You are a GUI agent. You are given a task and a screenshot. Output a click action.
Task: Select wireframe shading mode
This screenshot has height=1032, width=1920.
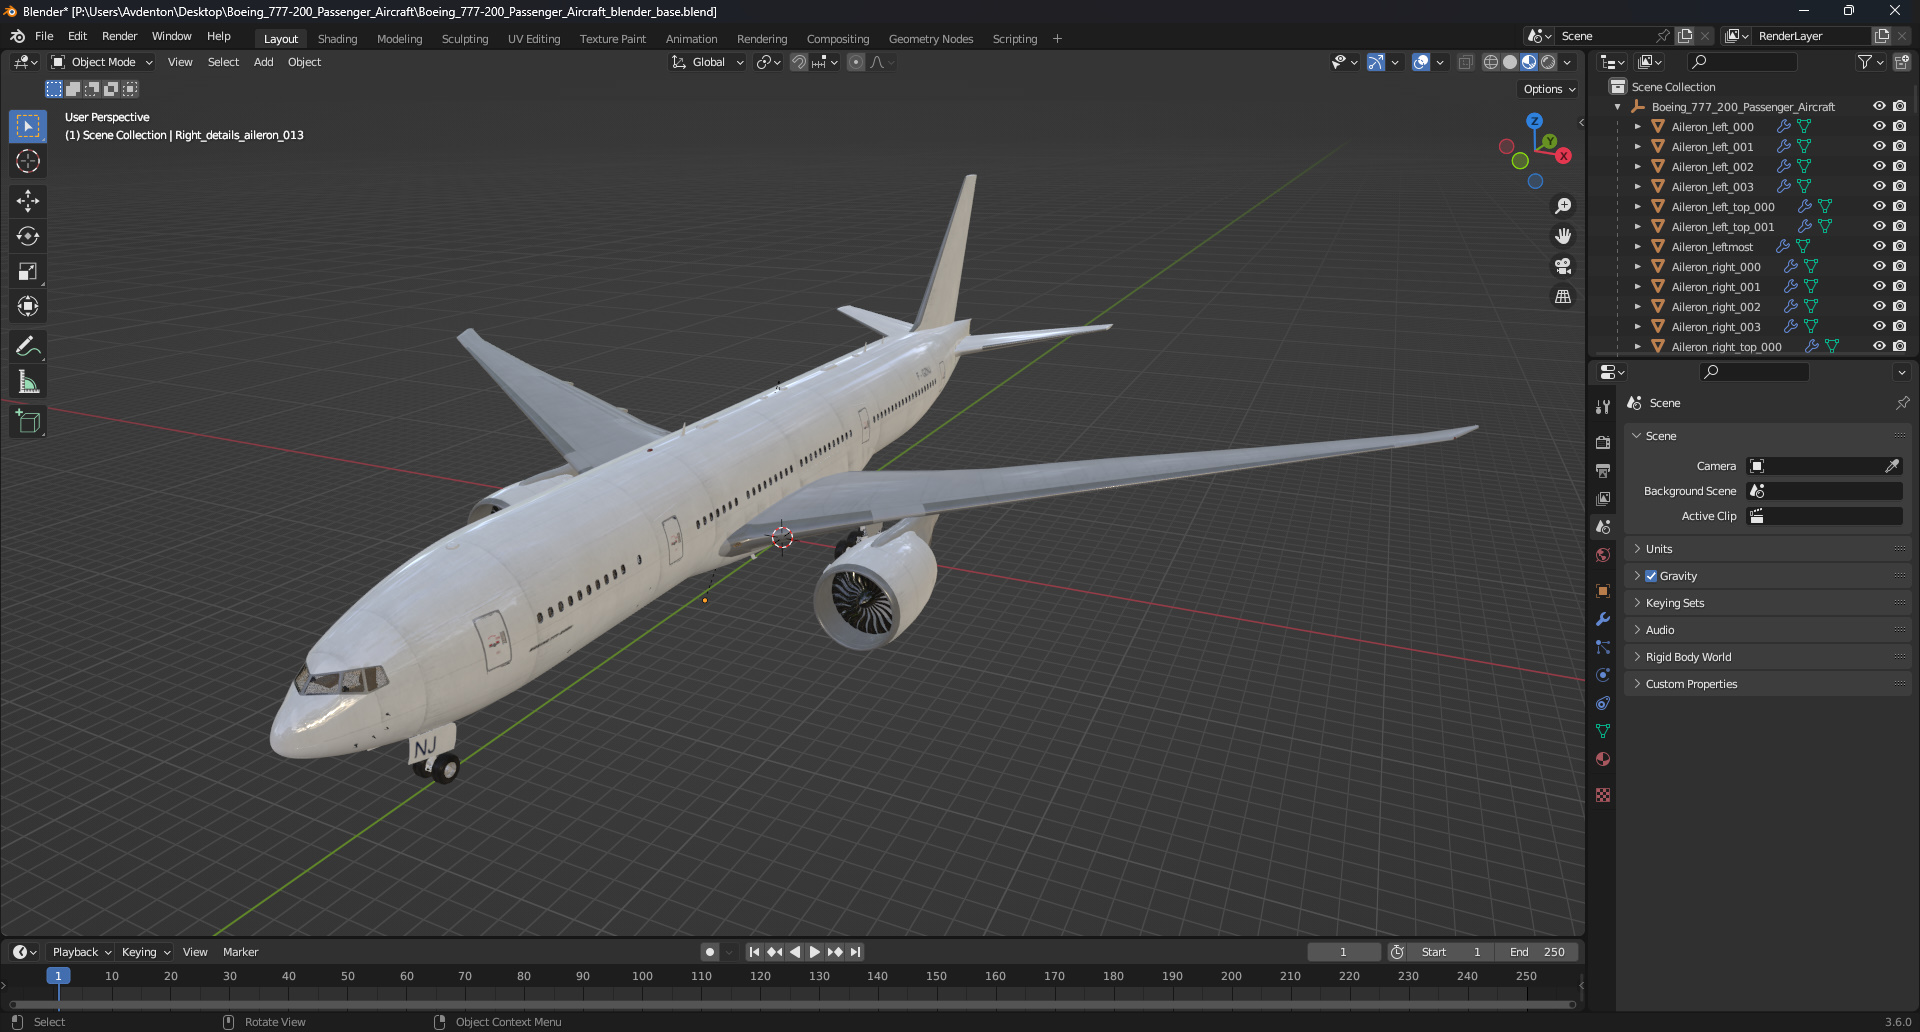pos(1491,62)
